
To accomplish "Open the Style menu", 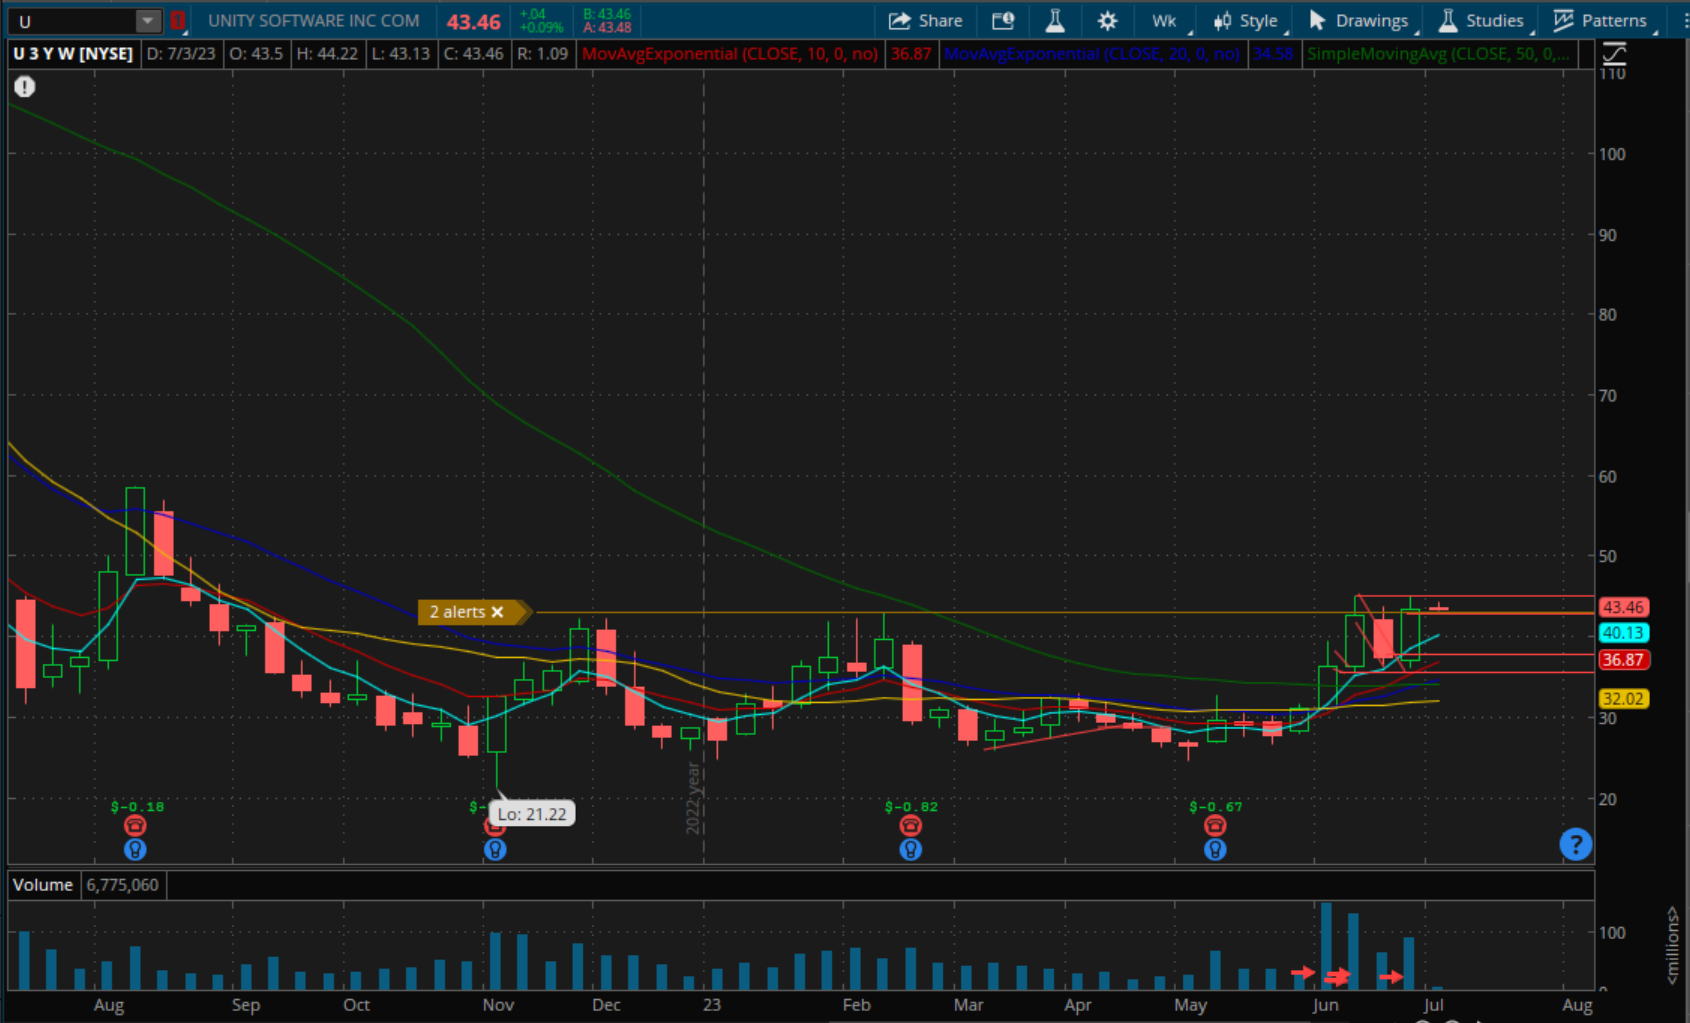I will (1246, 20).
